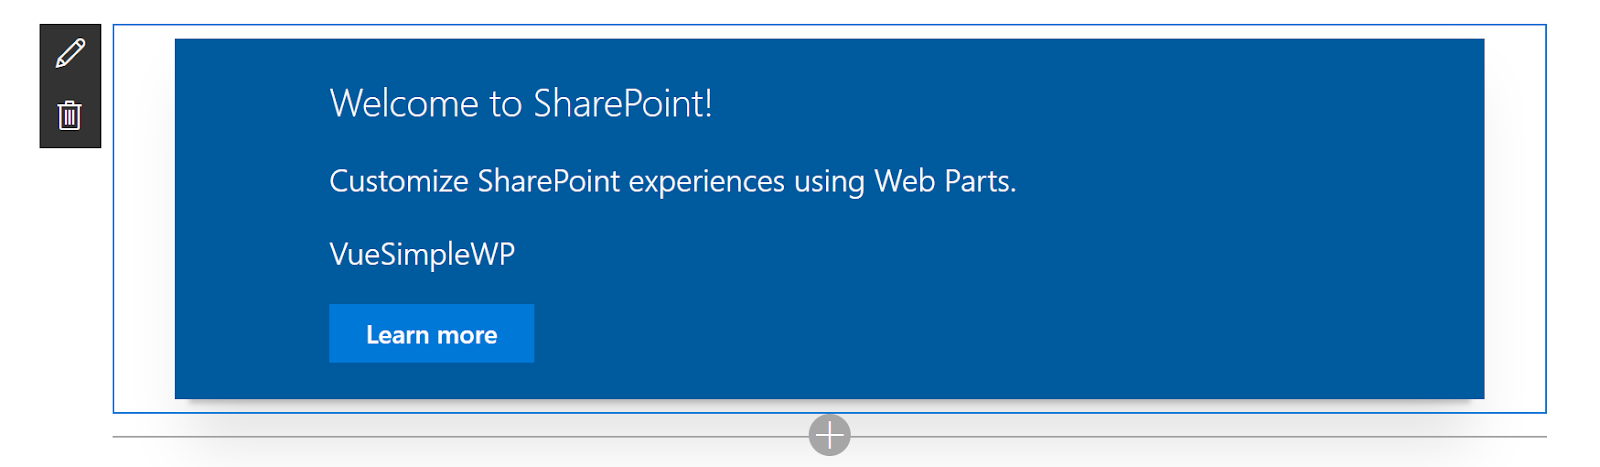Delete the web part using the trash icon
The height and width of the screenshot is (467, 1600).
[69, 115]
